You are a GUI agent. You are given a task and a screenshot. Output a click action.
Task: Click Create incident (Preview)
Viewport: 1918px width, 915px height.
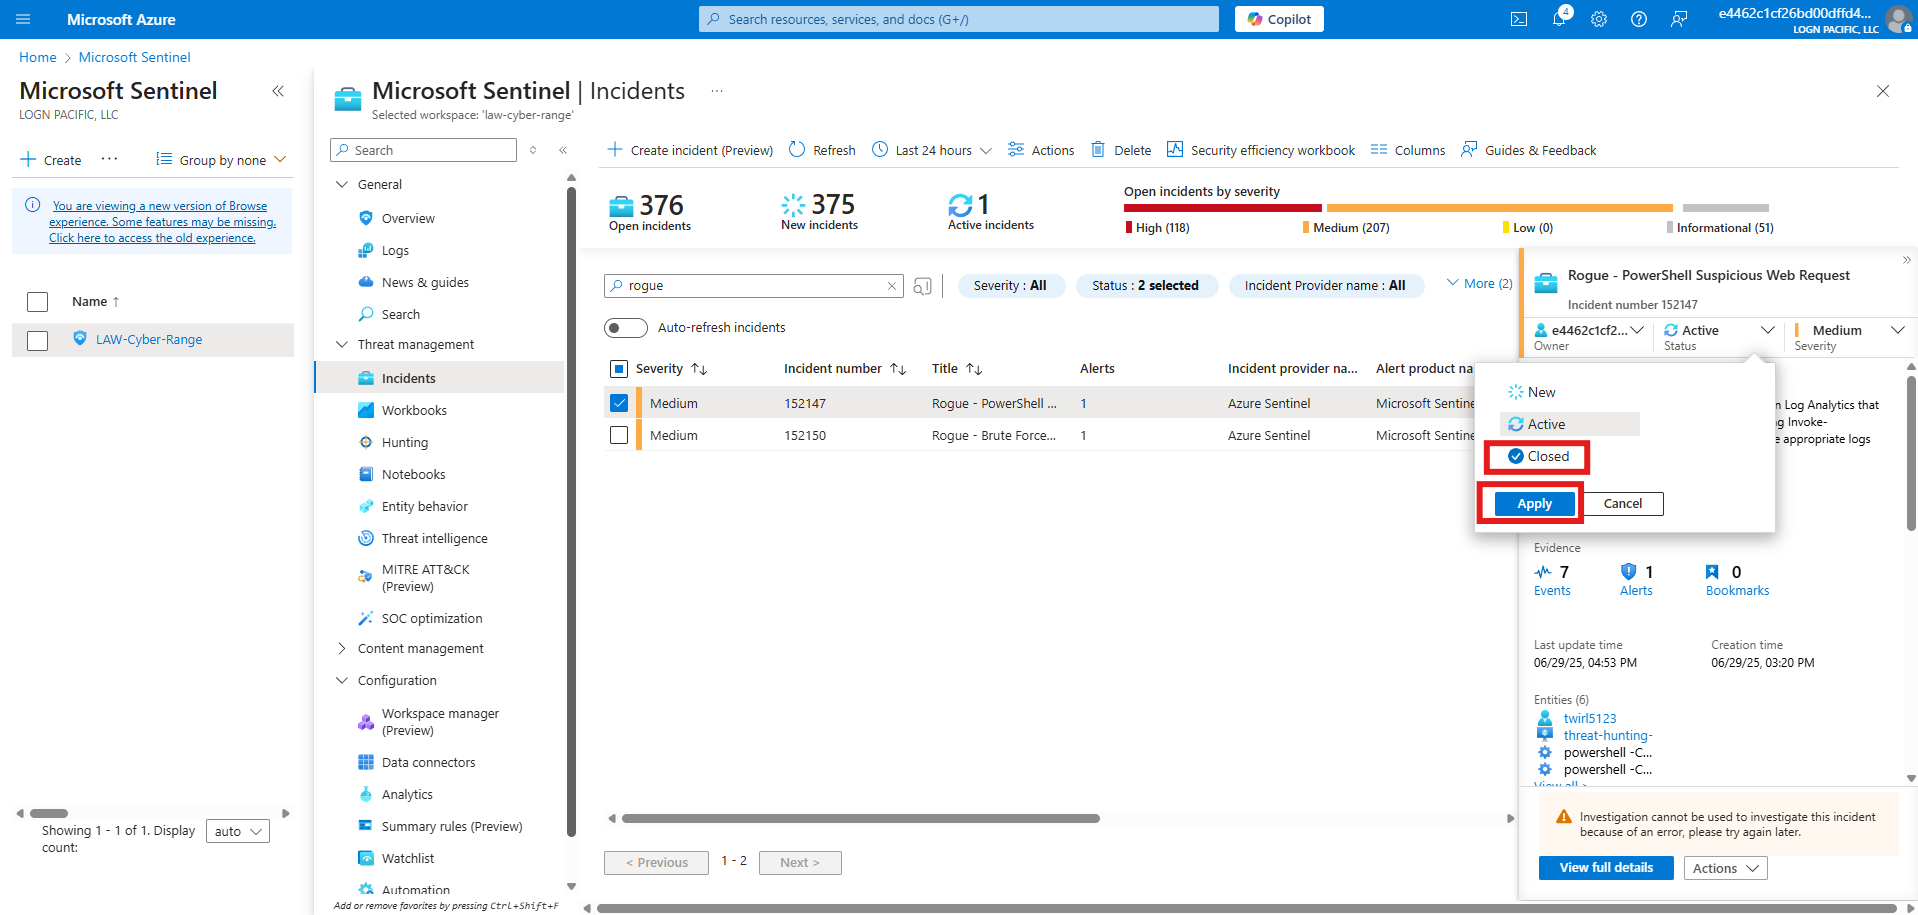690,150
